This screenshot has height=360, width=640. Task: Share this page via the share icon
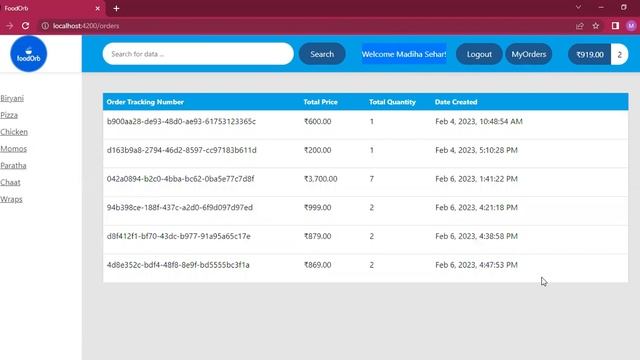[580, 26]
